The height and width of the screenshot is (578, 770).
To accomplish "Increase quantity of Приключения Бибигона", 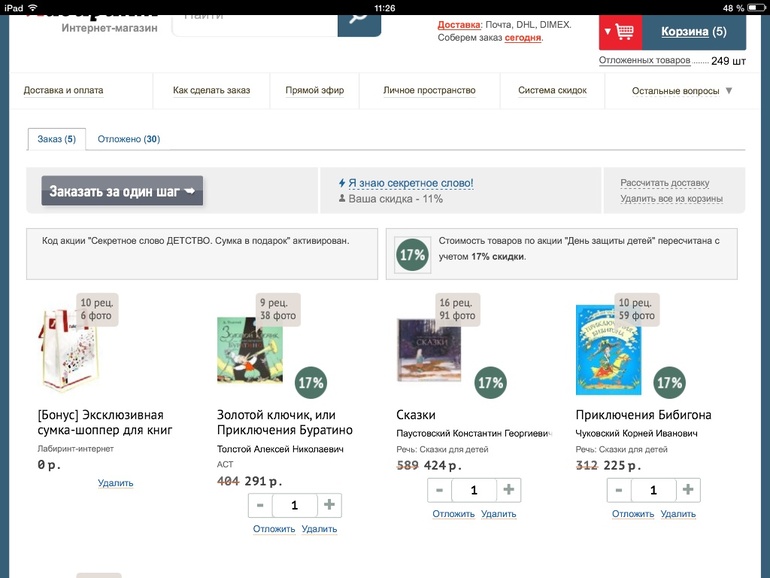I will coord(688,490).
